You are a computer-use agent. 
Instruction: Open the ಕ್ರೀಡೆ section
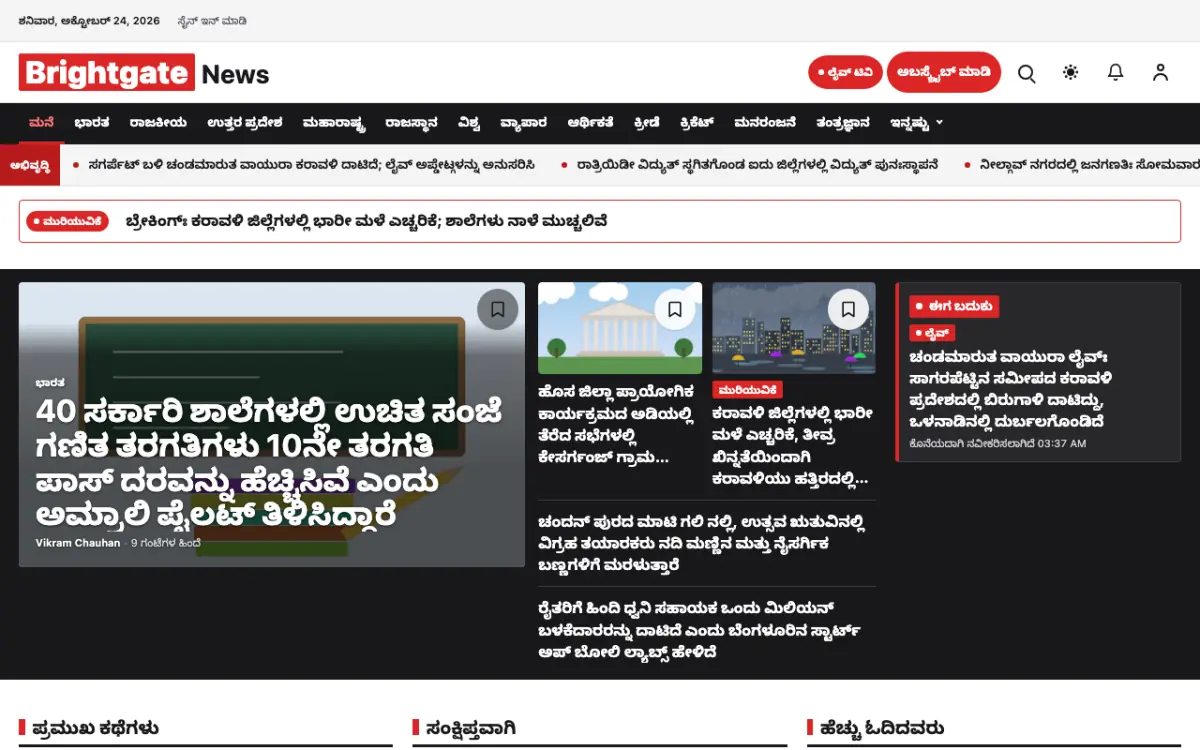pos(647,123)
